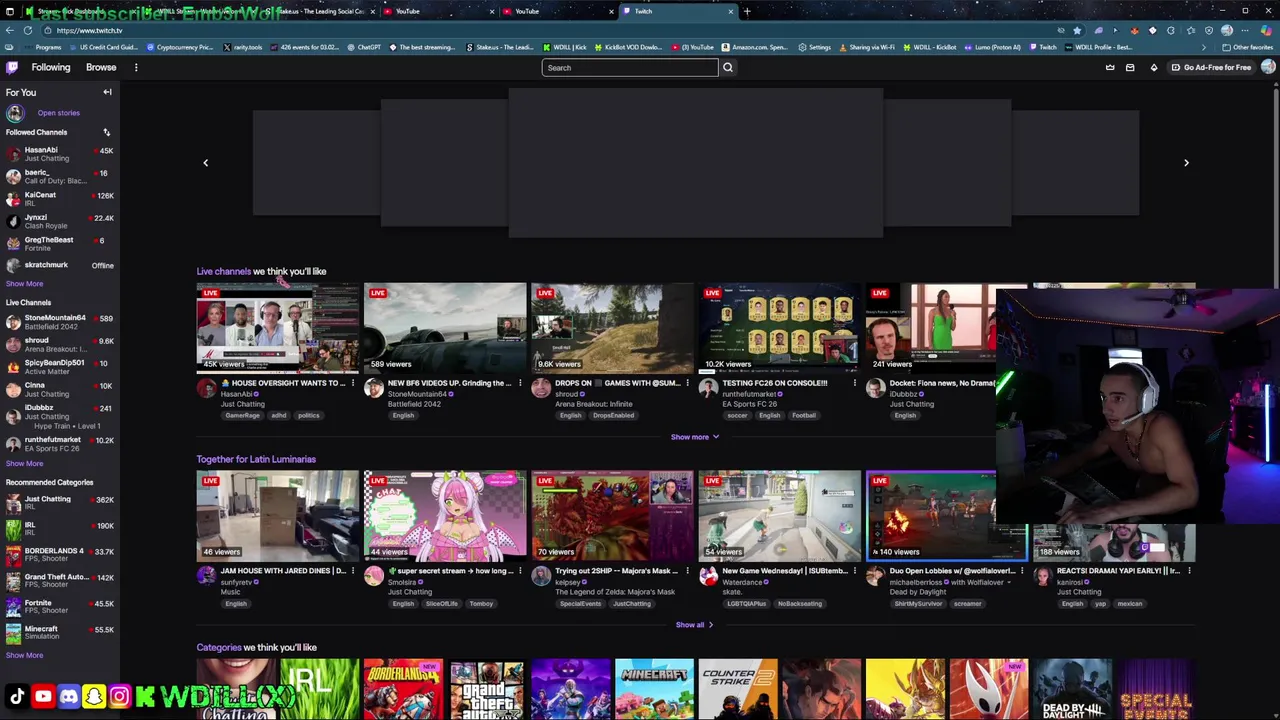Click the Minecraft category icon in sidebar
This screenshot has height=720, width=1280.
[13, 633]
